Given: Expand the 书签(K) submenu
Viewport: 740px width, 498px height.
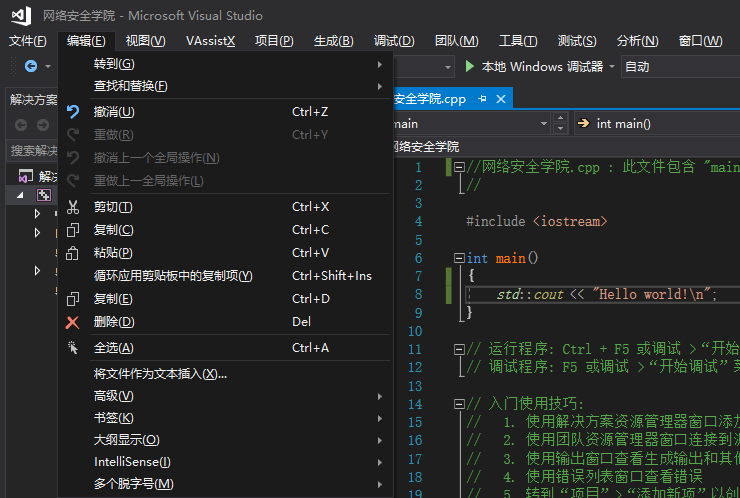Looking at the screenshot, I should pyautogui.click(x=226, y=418).
